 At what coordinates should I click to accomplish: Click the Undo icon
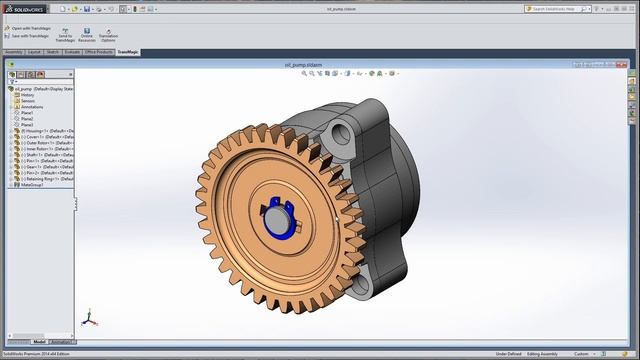coord(111,9)
